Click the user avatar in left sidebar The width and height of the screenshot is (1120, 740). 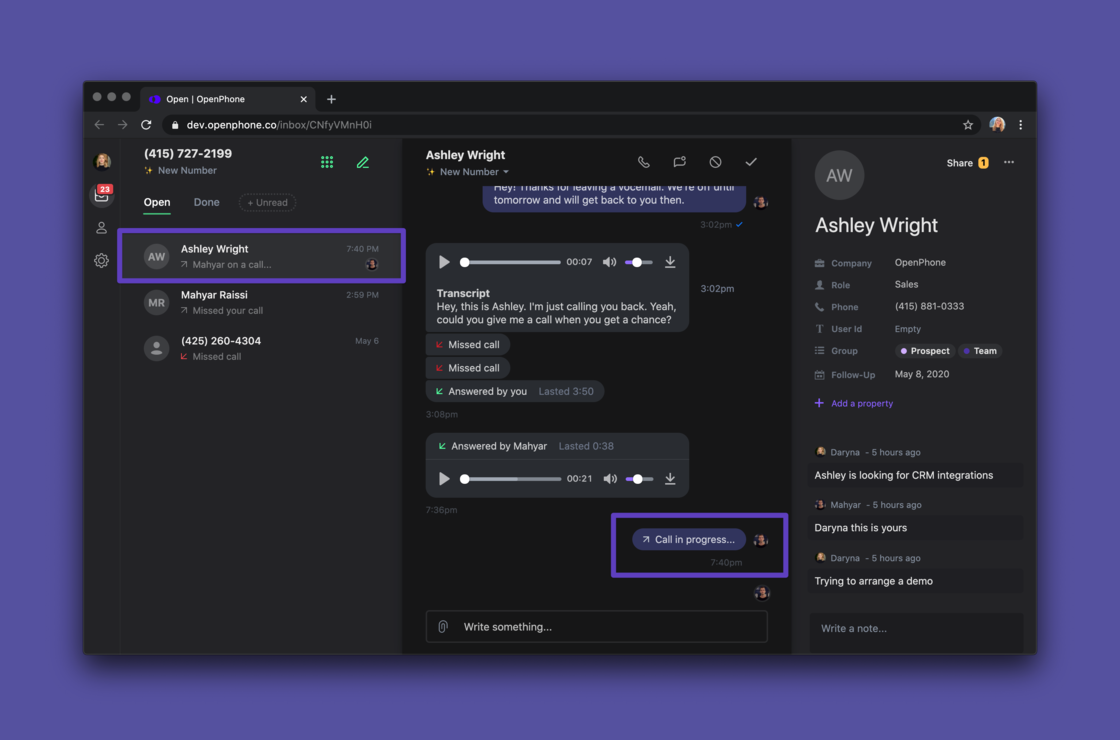pyautogui.click(x=102, y=161)
